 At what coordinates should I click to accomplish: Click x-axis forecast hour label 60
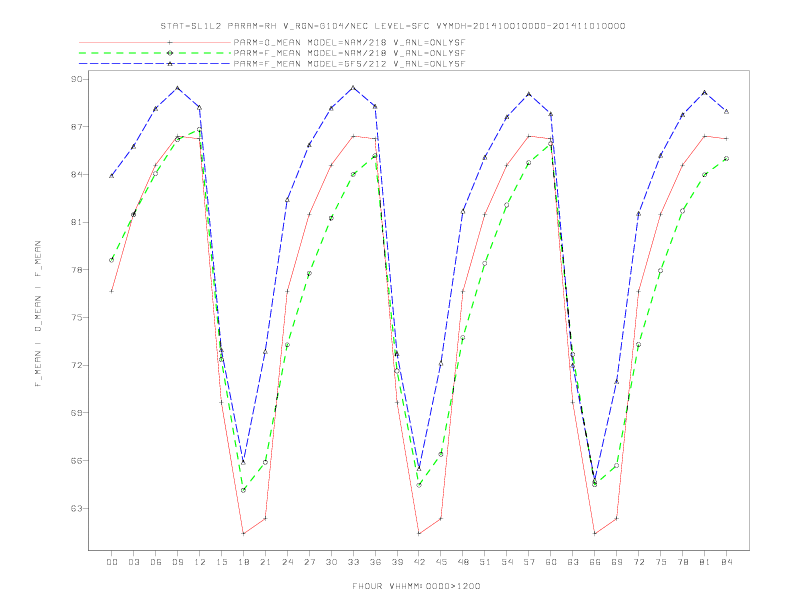551,562
